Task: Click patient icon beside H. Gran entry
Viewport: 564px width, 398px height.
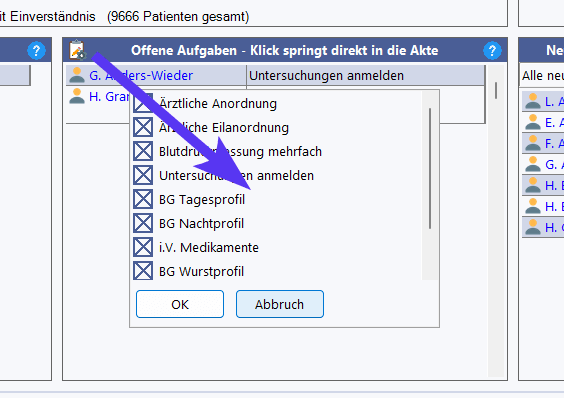Action: pos(77,96)
